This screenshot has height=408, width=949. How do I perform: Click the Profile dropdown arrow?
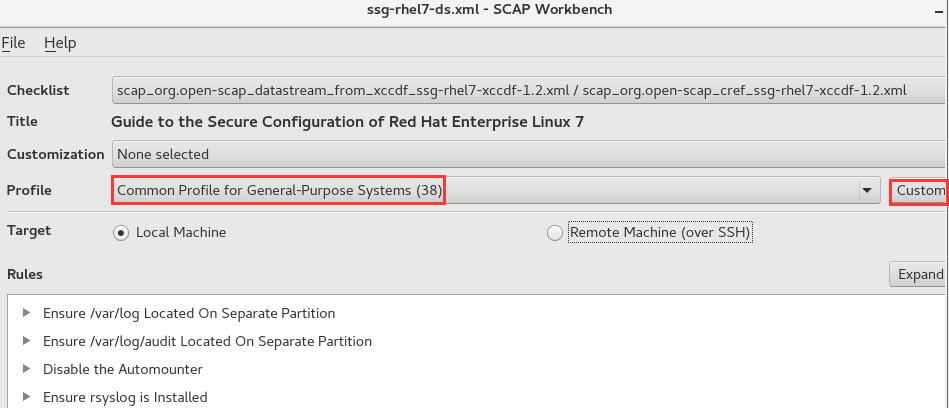pos(865,191)
